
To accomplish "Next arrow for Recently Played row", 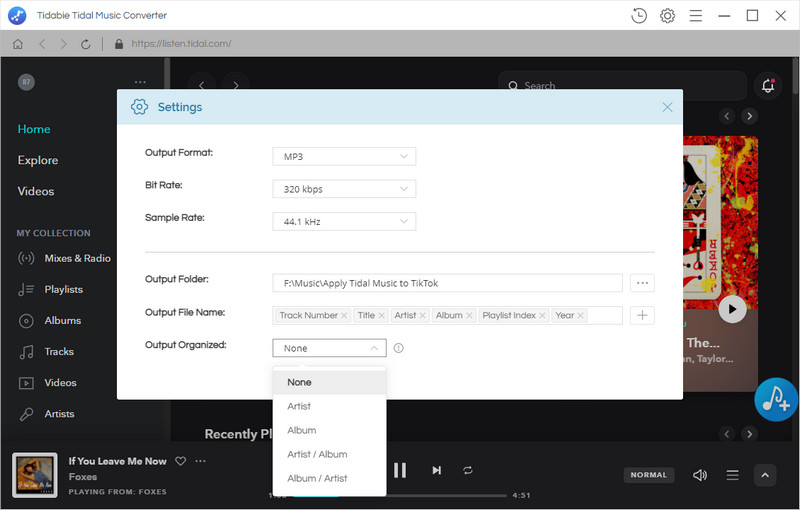I will 749,434.
